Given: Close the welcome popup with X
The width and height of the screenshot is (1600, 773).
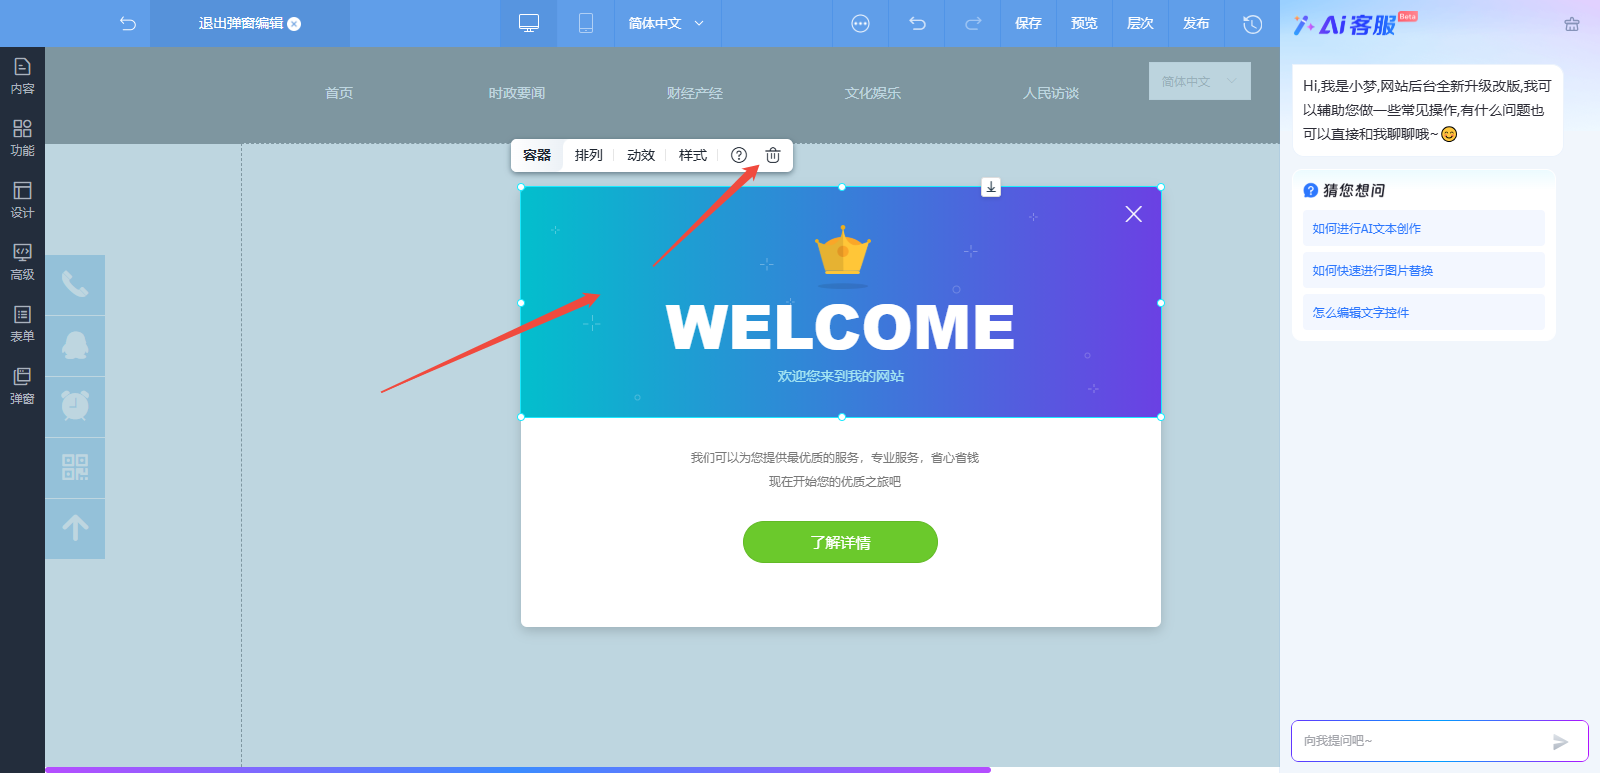Looking at the screenshot, I should [x=1133, y=214].
